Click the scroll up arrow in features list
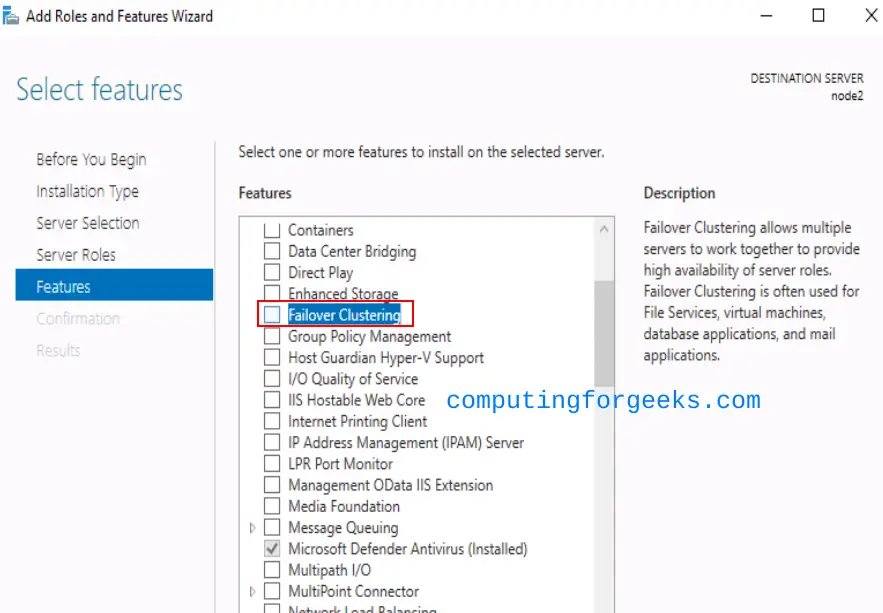The image size is (883, 613). [604, 229]
